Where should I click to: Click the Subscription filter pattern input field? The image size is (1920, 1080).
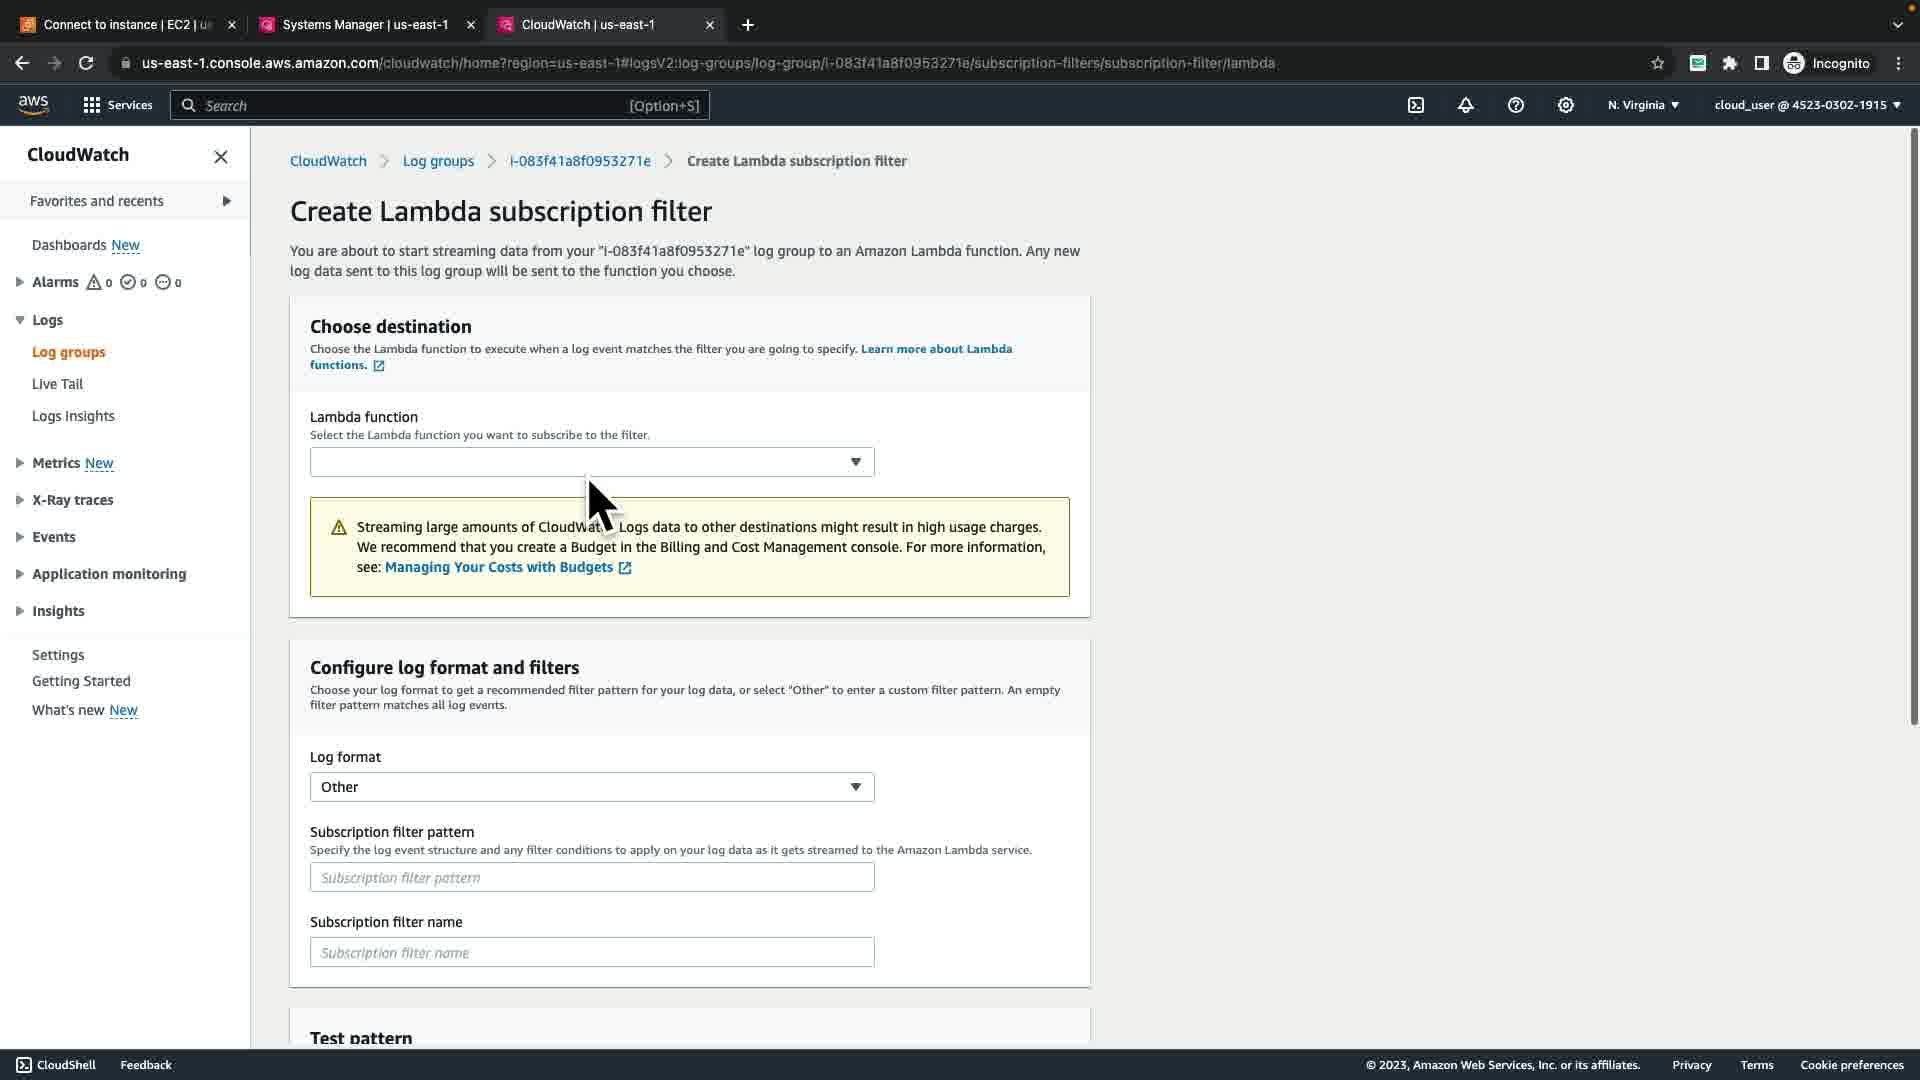click(x=592, y=878)
